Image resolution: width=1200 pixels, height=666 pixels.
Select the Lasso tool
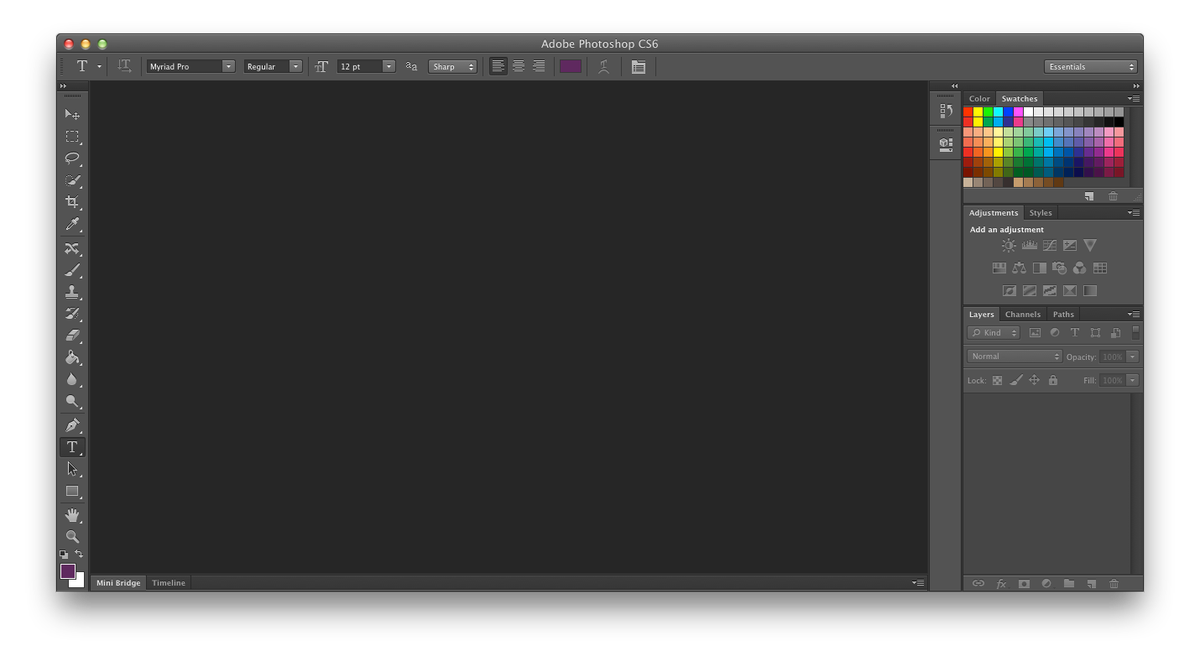72,158
